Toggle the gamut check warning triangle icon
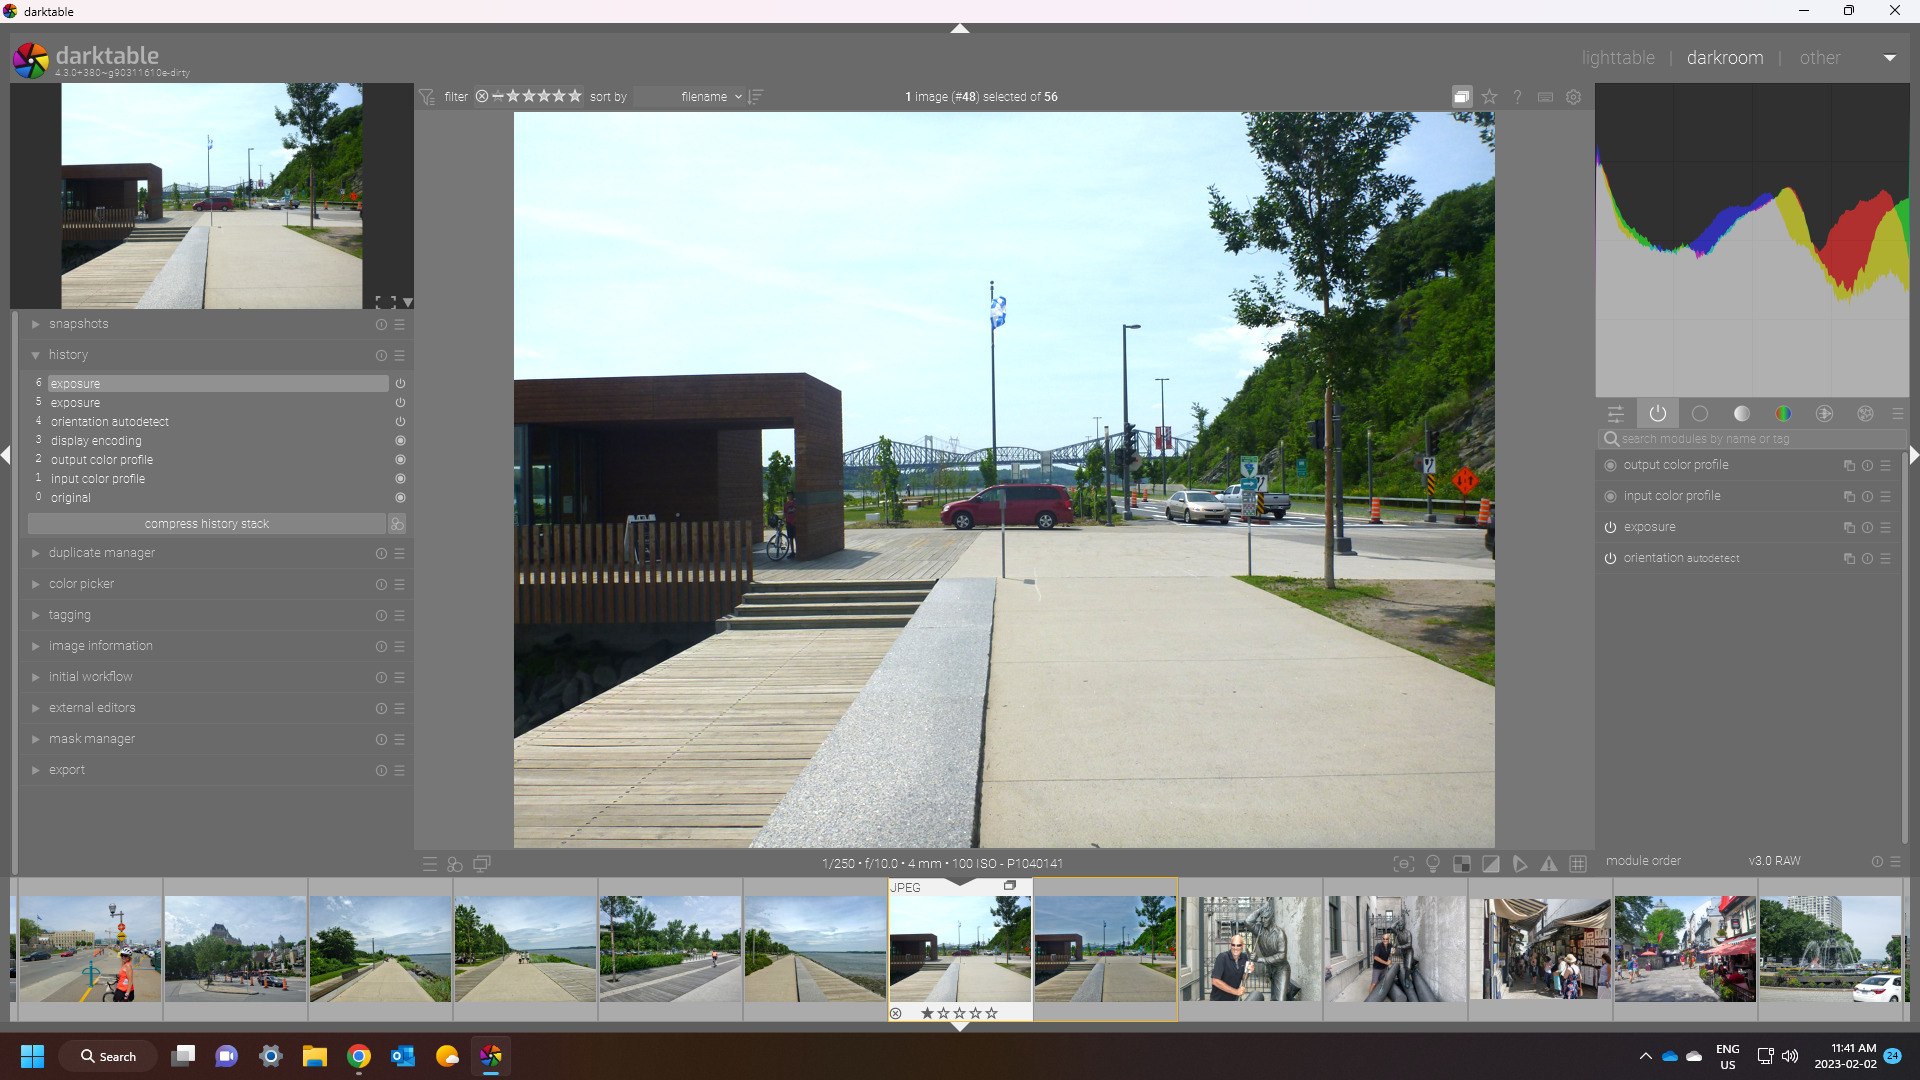The image size is (1920, 1080). point(1549,864)
